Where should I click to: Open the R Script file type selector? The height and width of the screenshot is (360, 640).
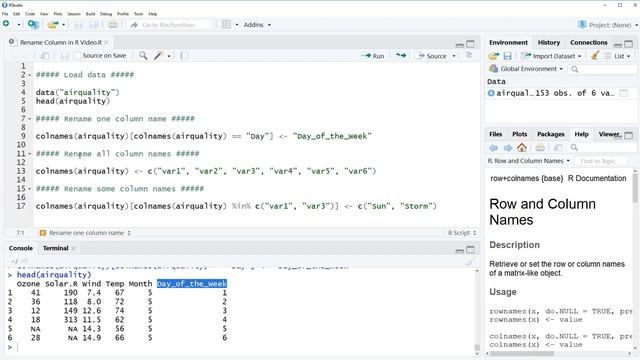click(462, 233)
